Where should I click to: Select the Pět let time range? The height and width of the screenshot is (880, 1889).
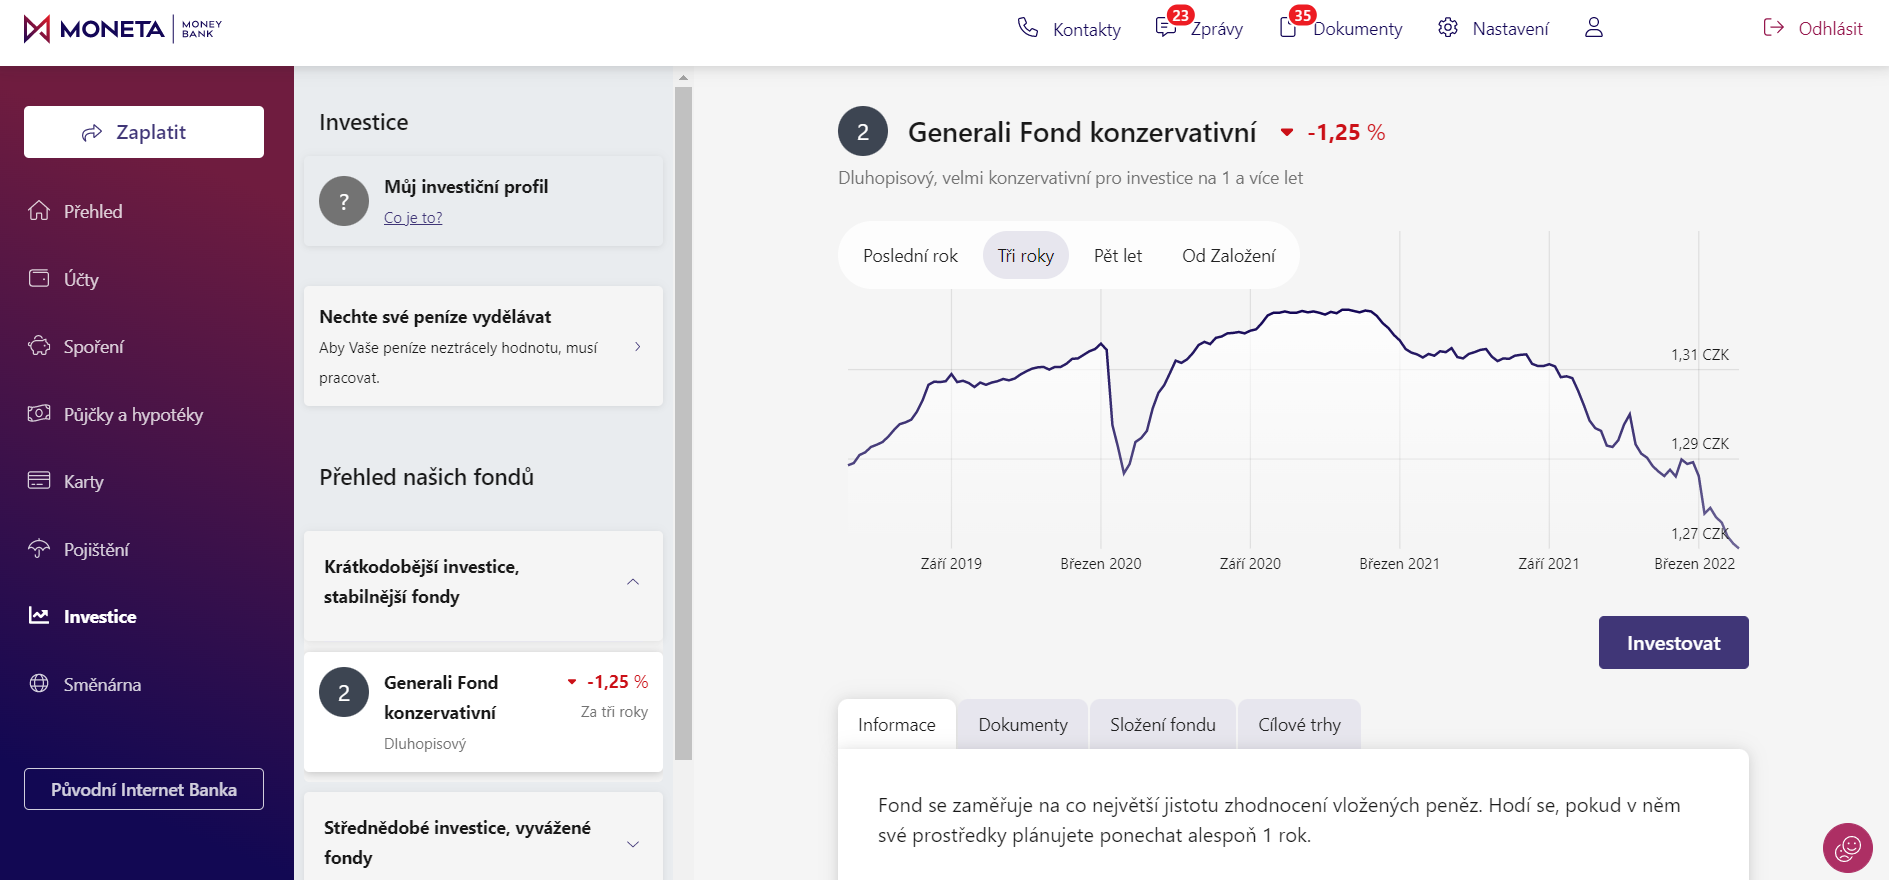1117,256
